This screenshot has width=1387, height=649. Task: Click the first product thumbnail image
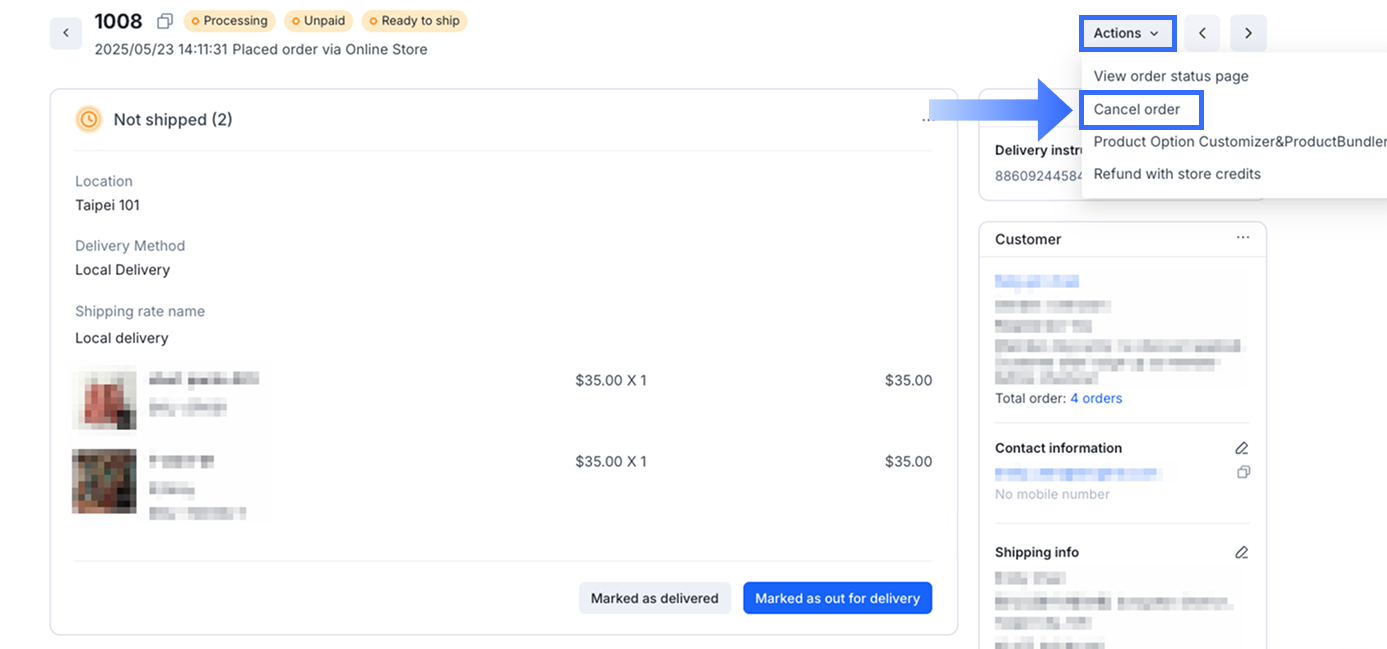pos(104,397)
